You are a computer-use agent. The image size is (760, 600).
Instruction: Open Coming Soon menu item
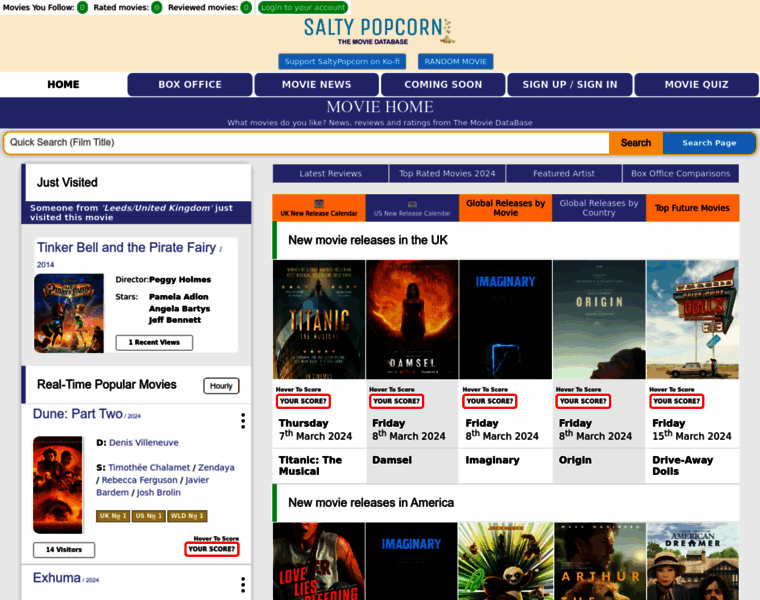[443, 84]
